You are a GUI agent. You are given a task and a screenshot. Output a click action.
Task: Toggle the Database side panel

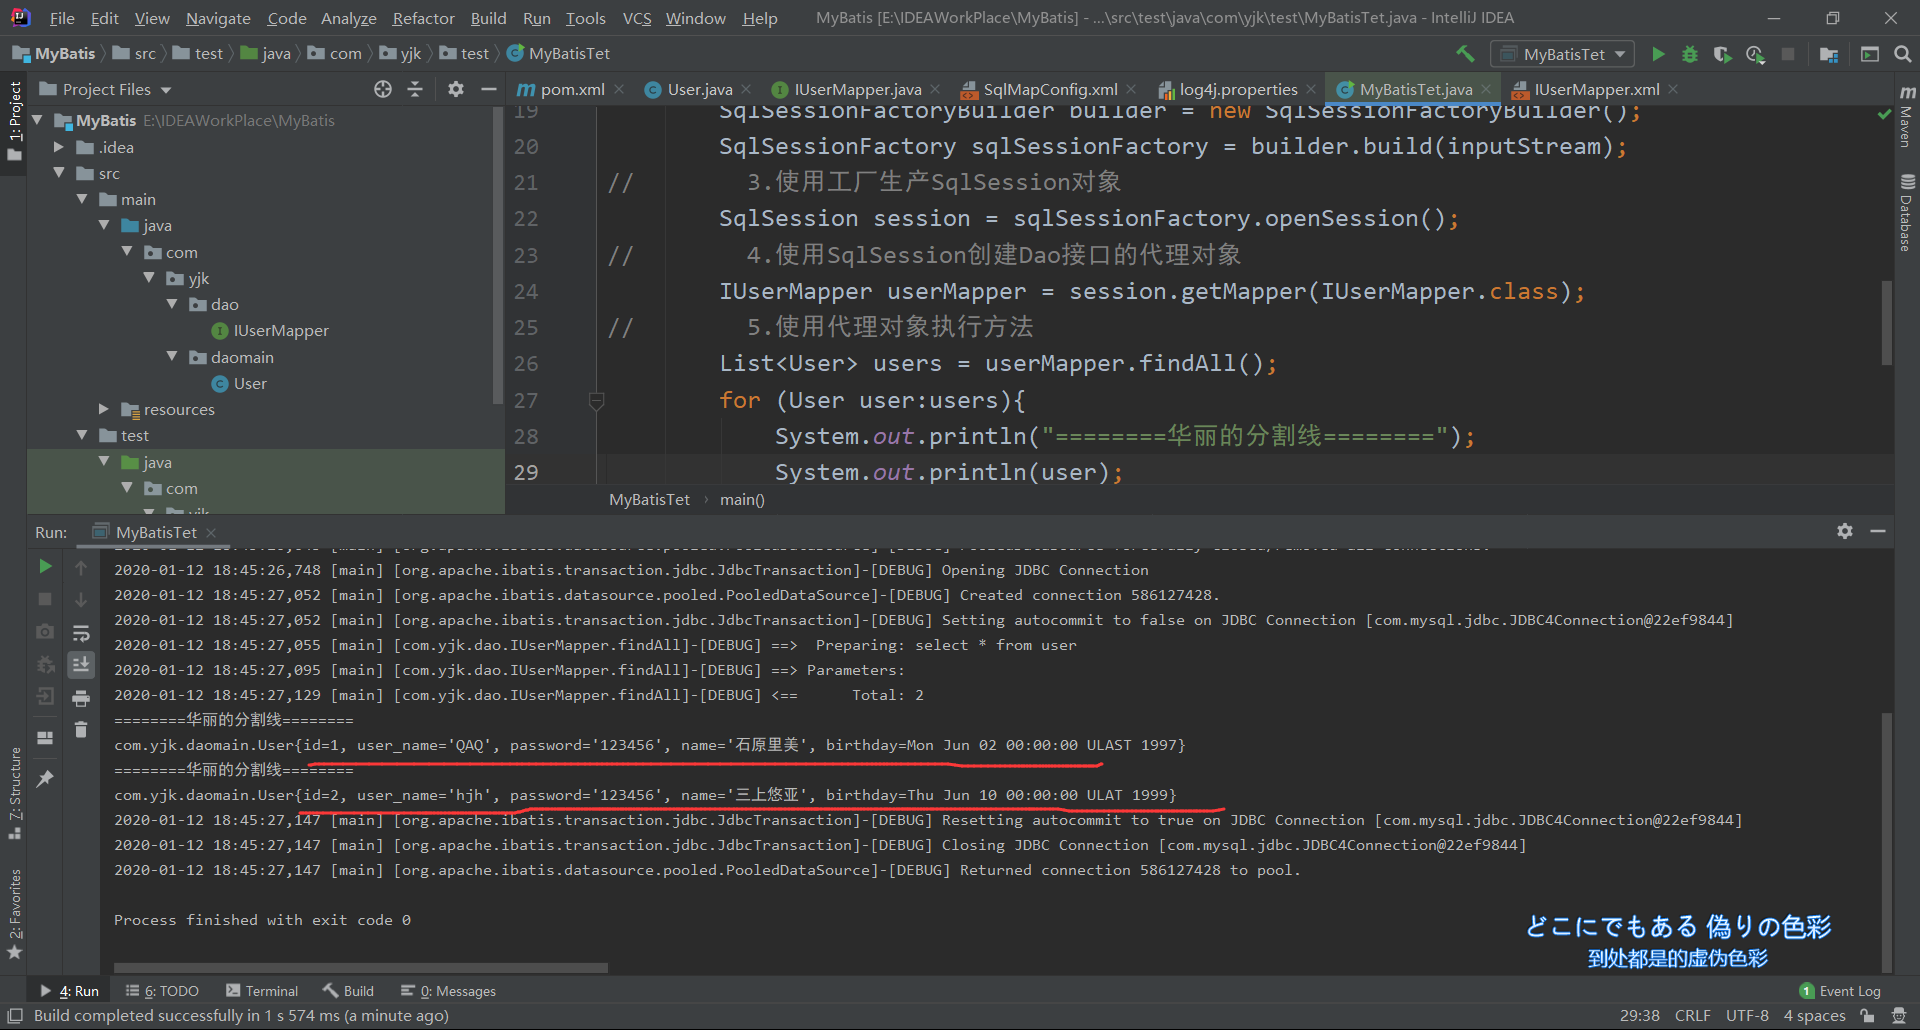pos(1906,212)
